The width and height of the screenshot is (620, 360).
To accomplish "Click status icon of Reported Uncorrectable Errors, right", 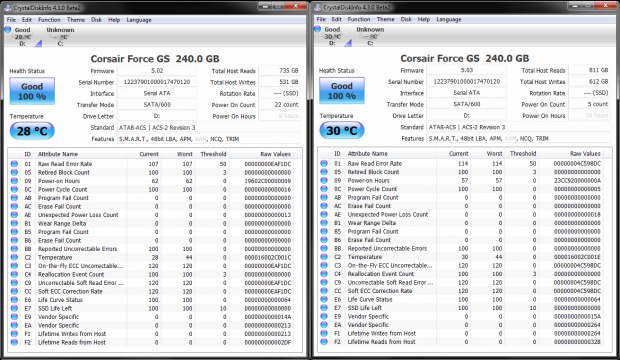I will tap(324, 248).
